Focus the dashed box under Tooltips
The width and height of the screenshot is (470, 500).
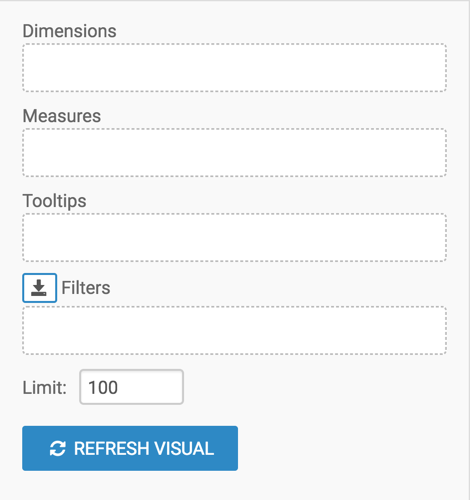(235, 237)
